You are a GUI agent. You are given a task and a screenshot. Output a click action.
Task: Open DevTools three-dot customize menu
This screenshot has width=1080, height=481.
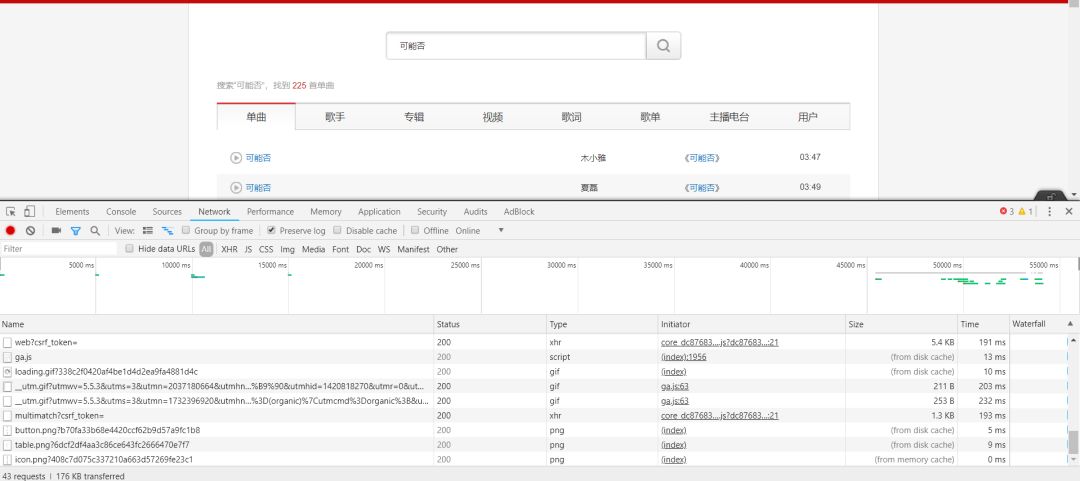[1049, 212]
